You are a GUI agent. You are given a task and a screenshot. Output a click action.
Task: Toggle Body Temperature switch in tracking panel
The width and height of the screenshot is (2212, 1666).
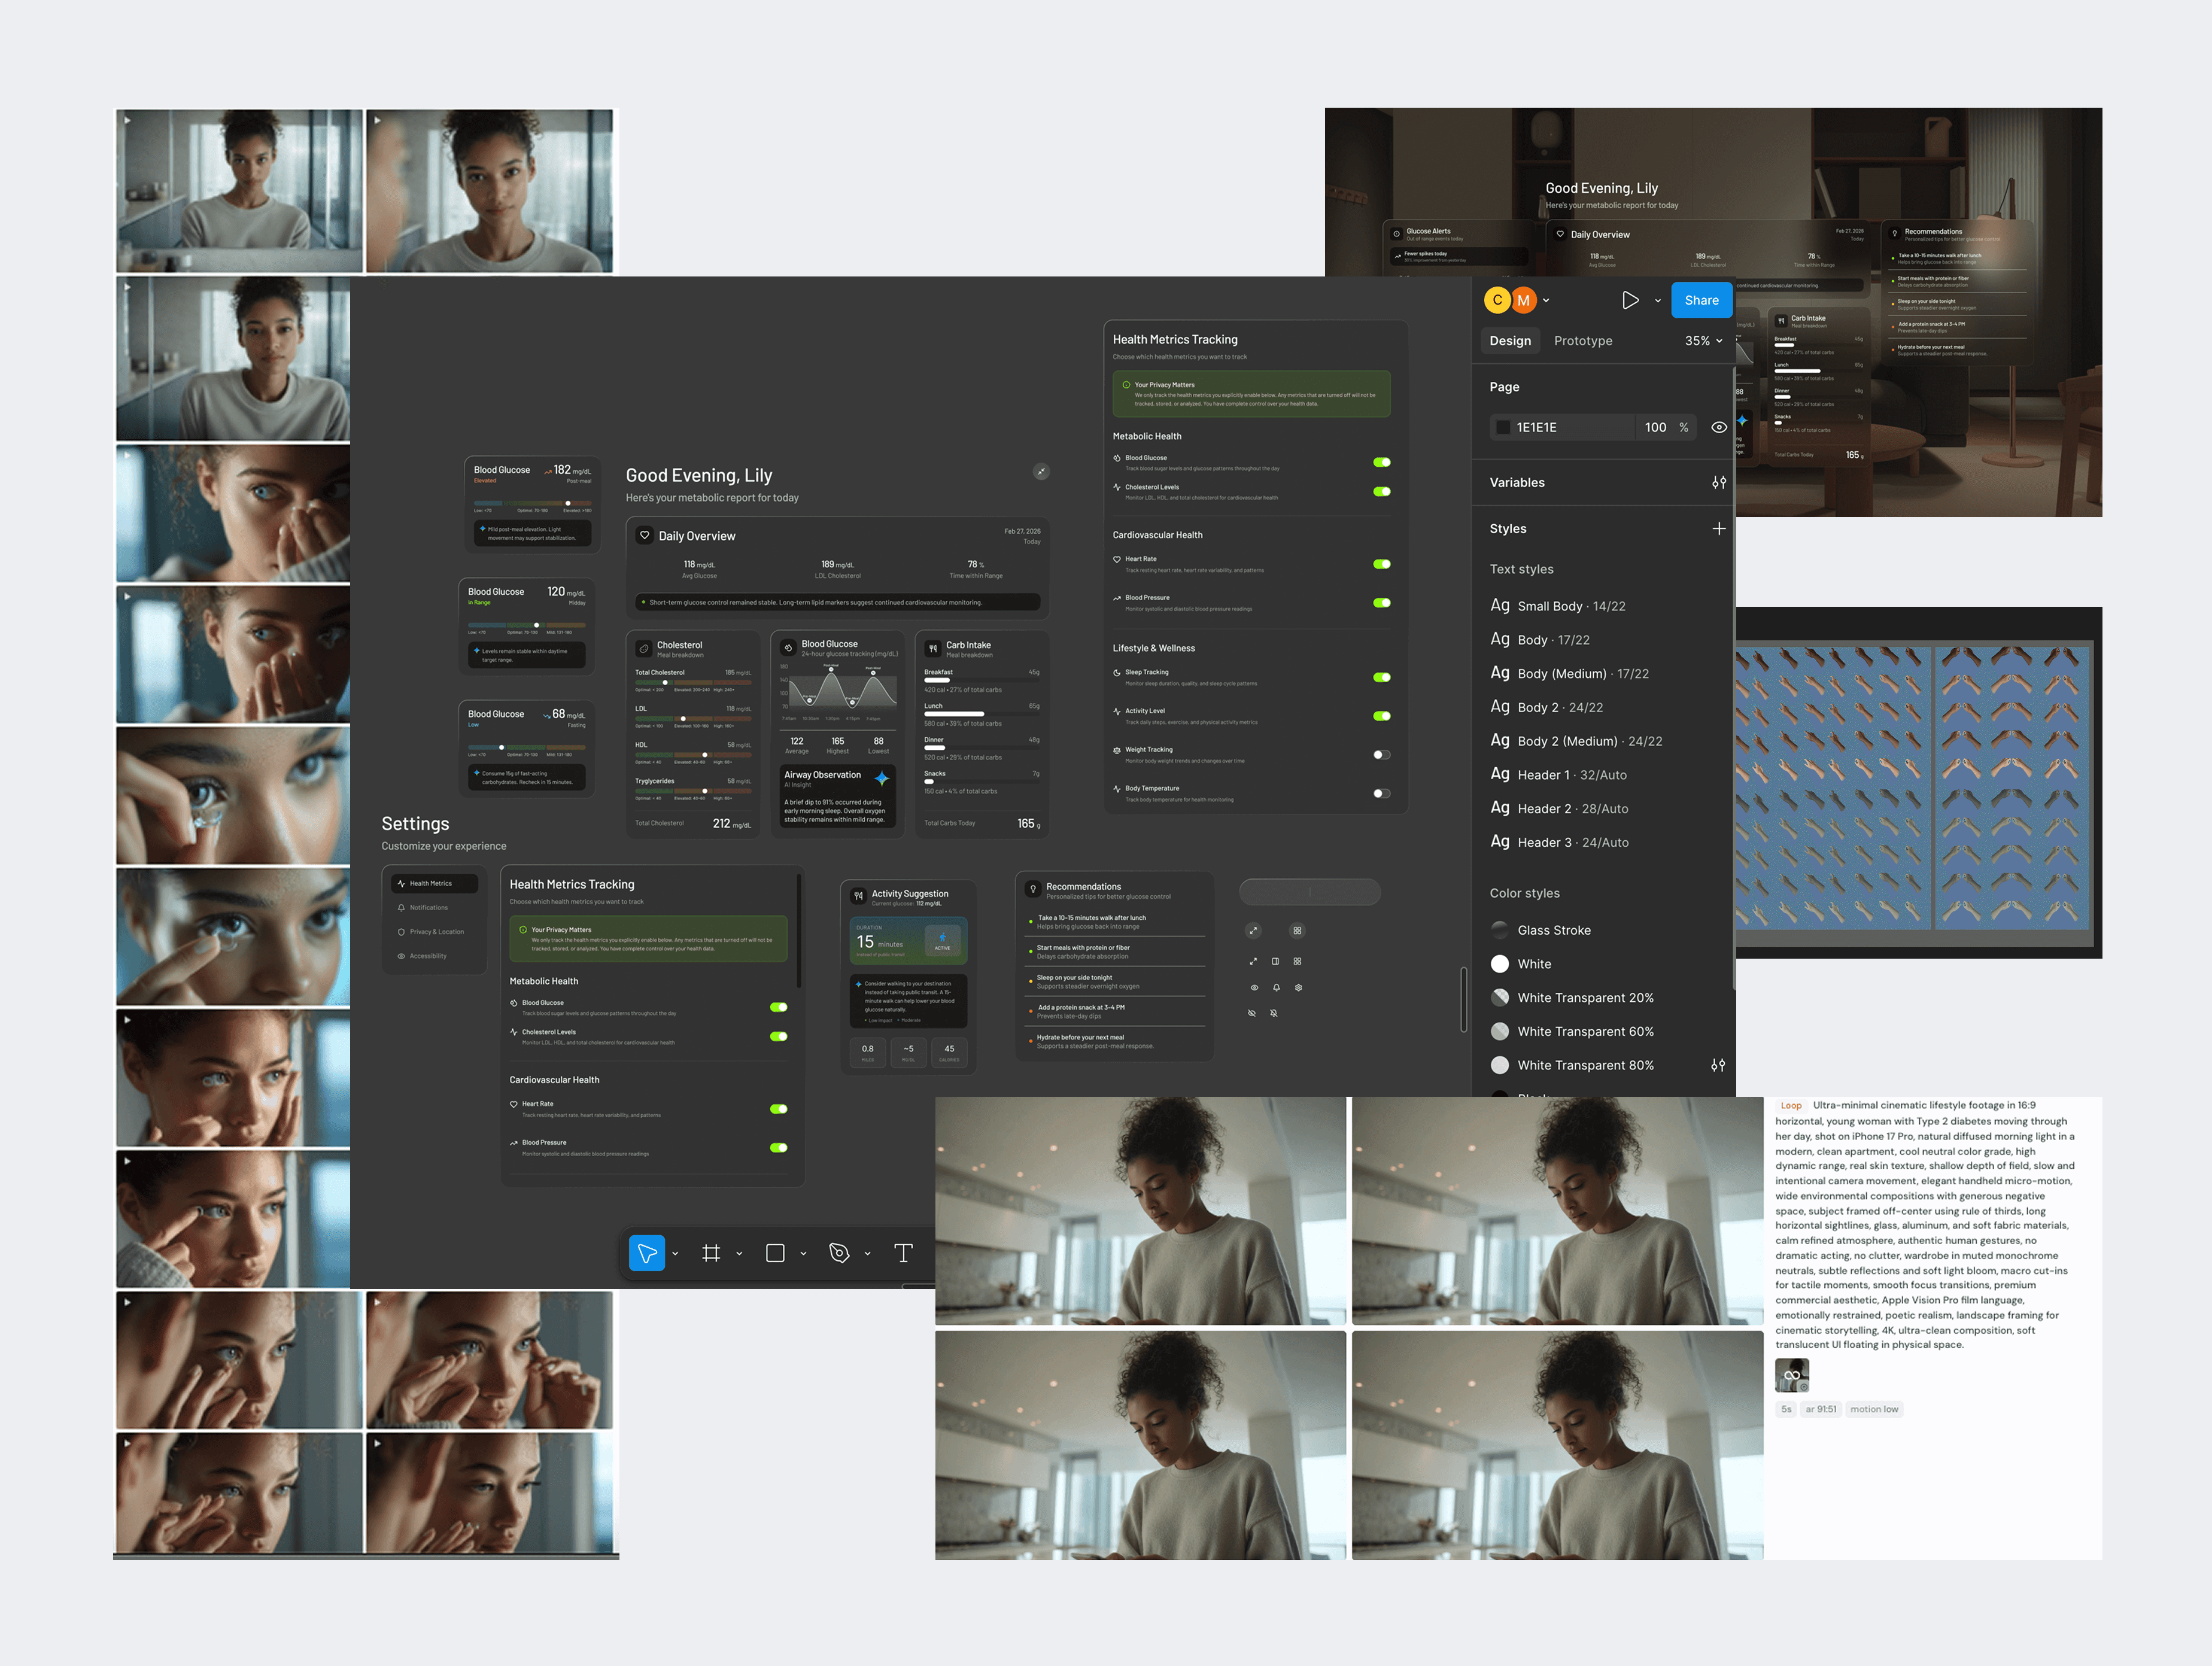pyautogui.click(x=1381, y=794)
